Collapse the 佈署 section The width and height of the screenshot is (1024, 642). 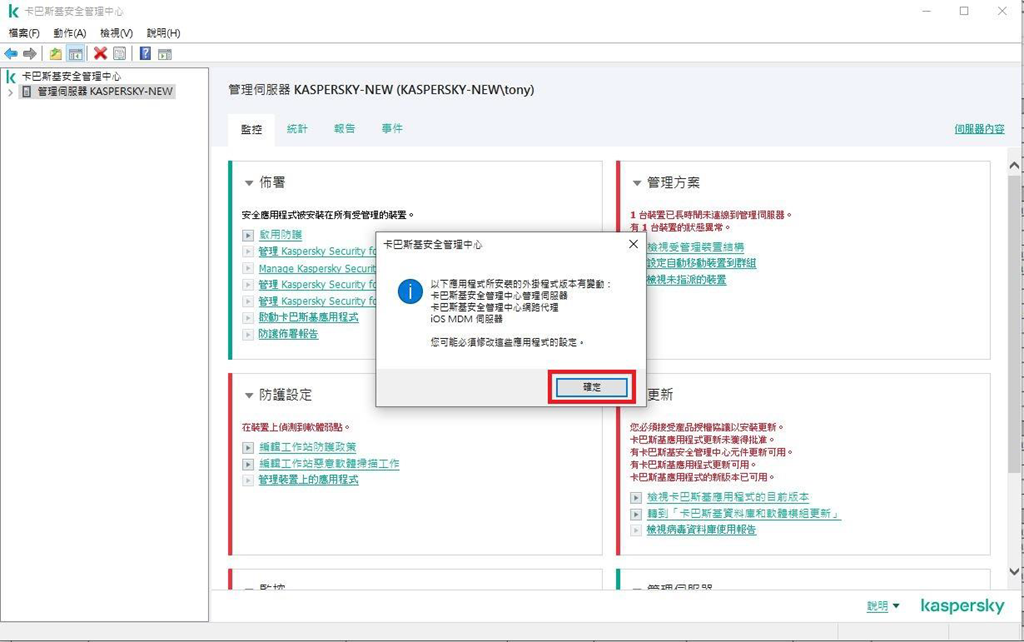249,183
